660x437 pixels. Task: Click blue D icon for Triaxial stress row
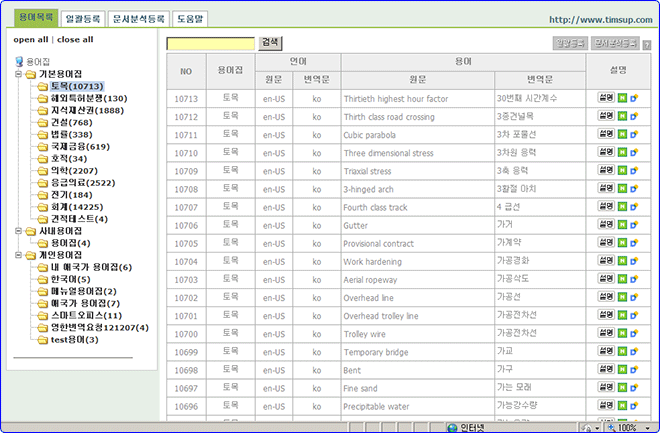(633, 171)
